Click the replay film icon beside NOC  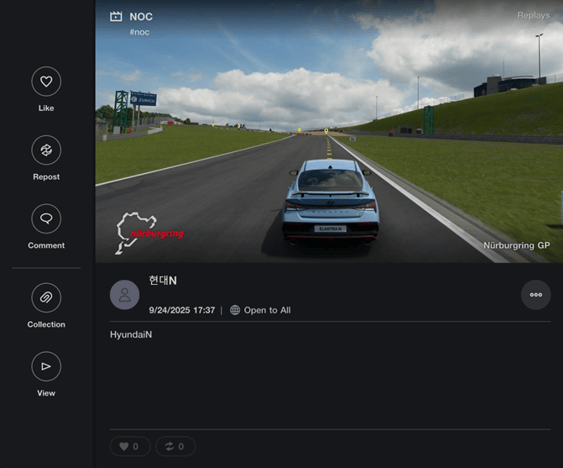[x=116, y=16]
